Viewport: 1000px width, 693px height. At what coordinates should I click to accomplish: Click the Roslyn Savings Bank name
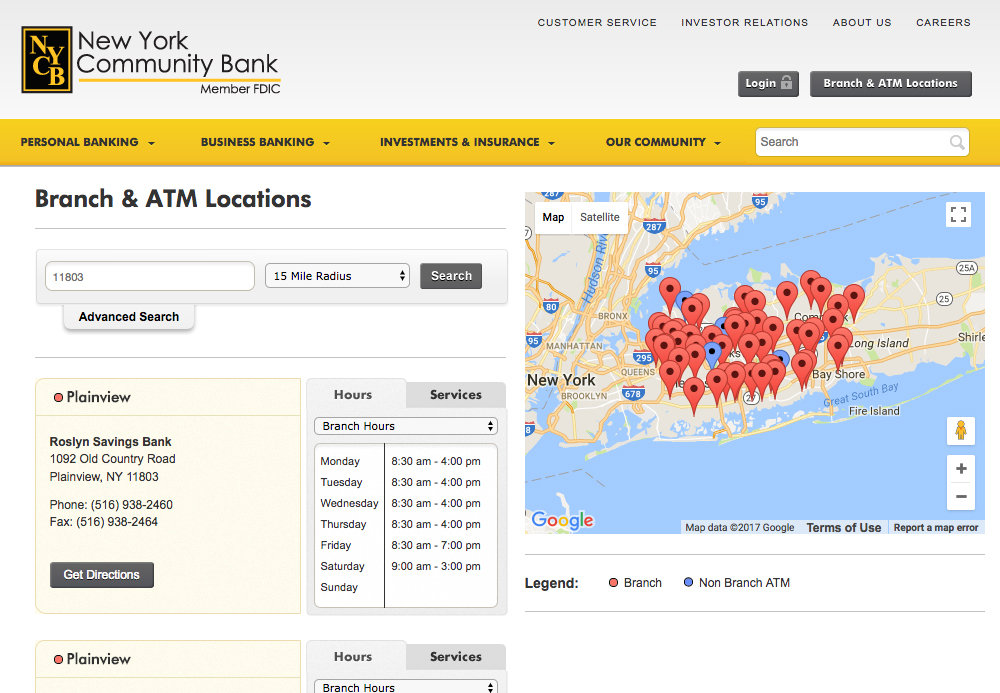(x=110, y=442)
